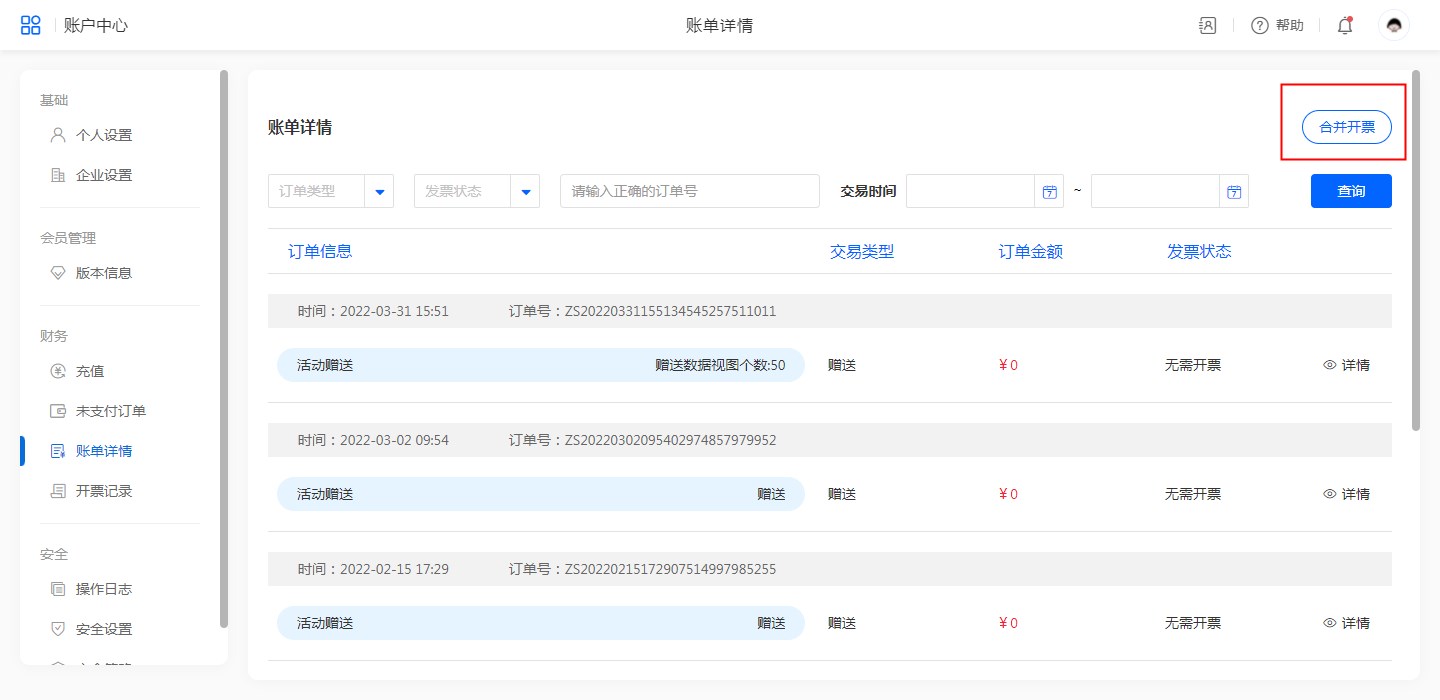Screen dimensions: 1440x700
Task: Open 个人设置 in the sidebar
Action: (x=103, y=135)
